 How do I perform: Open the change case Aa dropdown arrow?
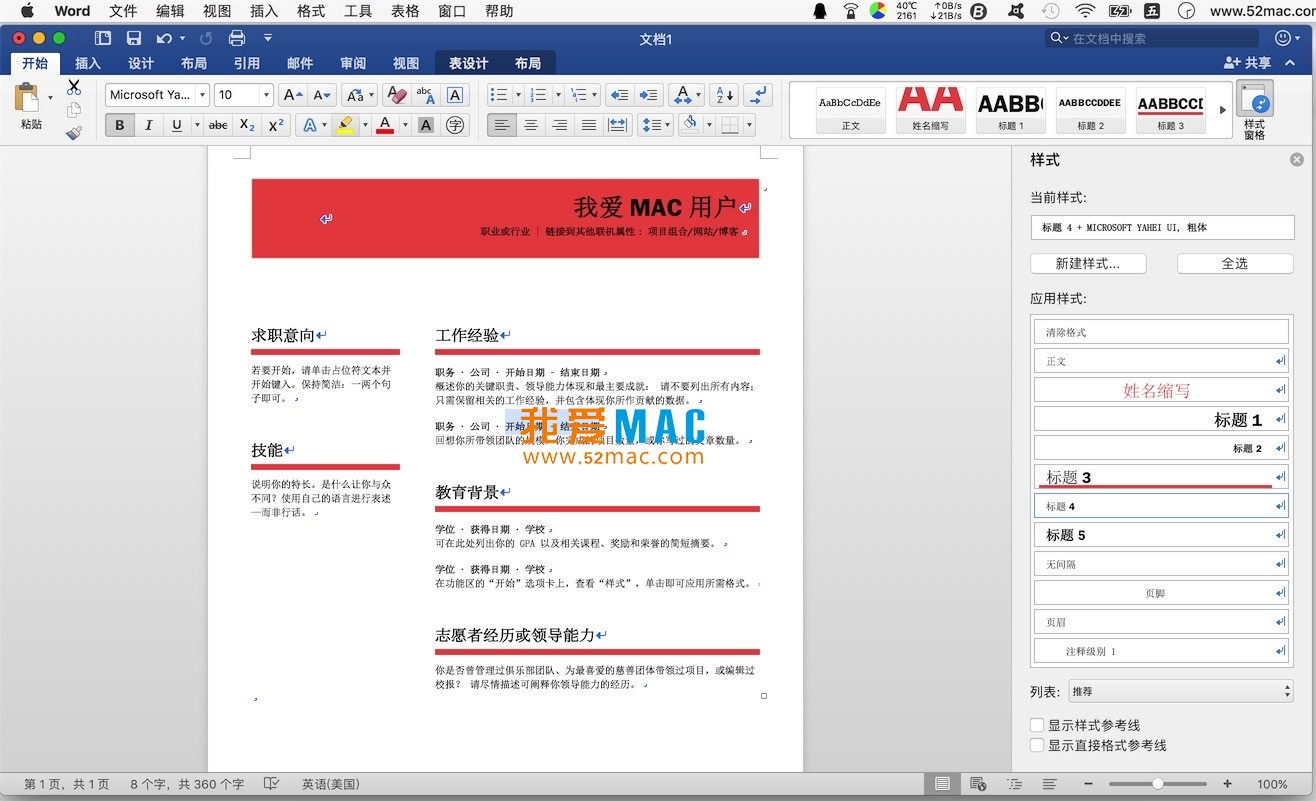pyautogui.click(x=371, y=95)
